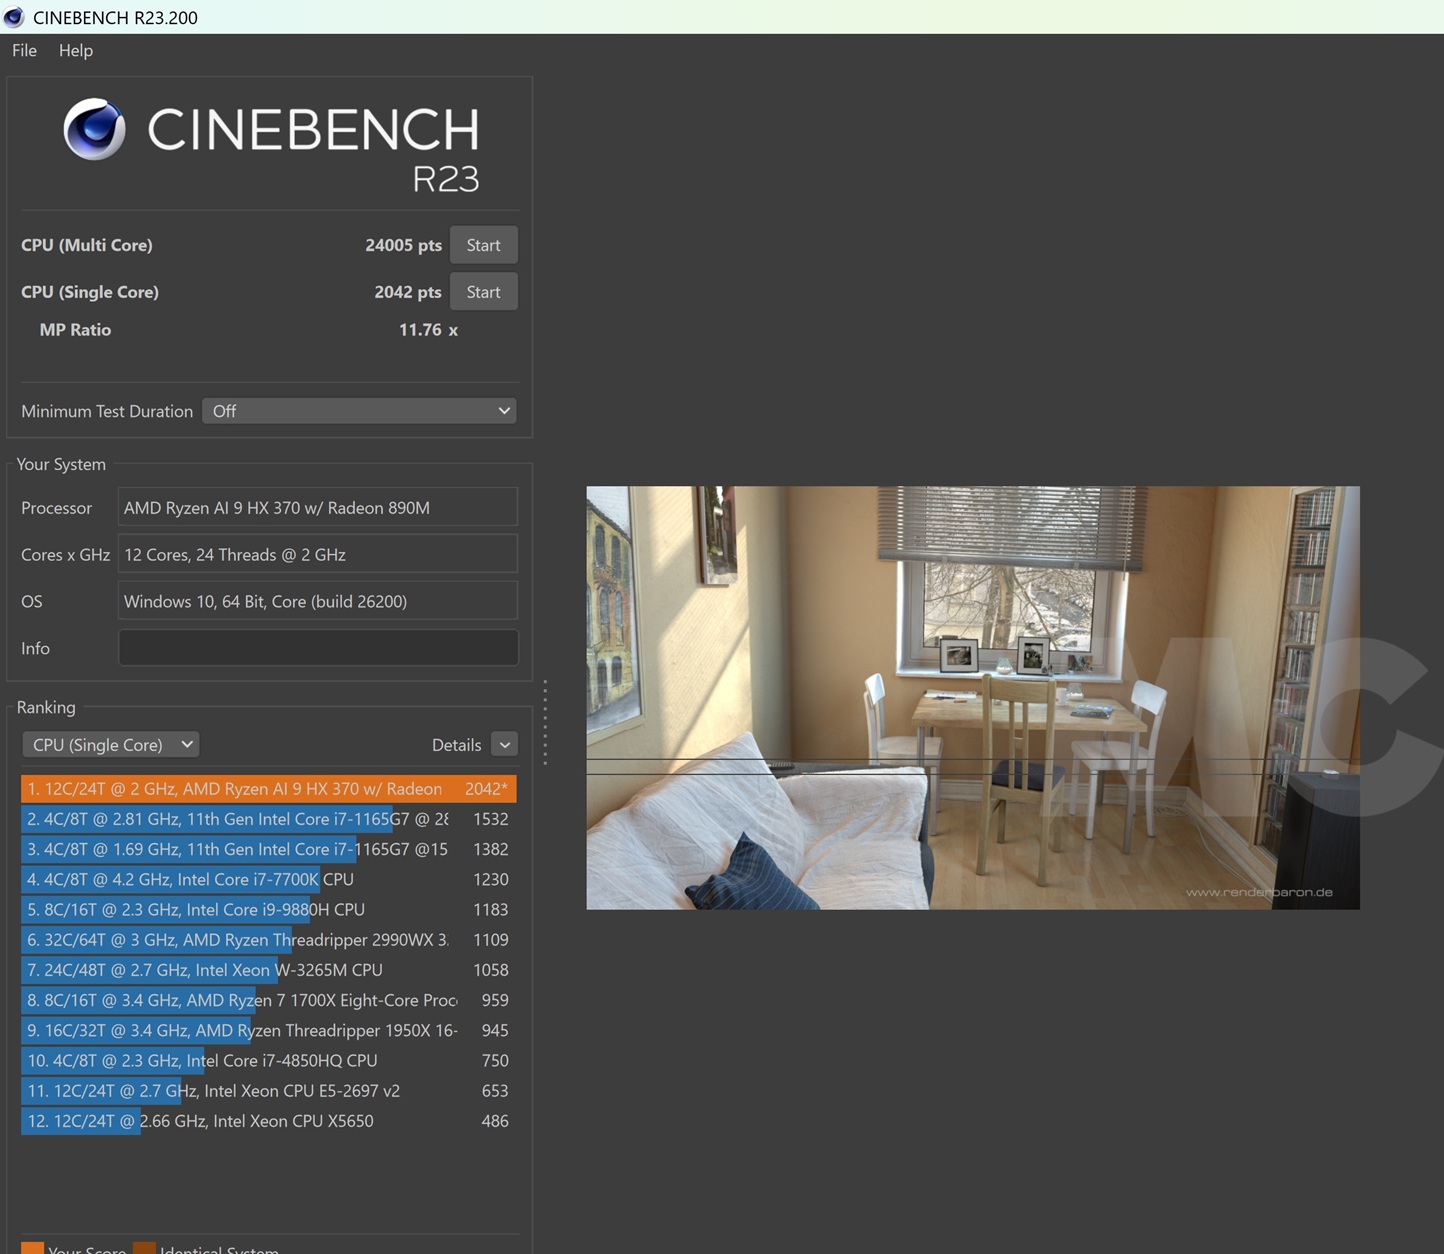This screenshot has width=1444, height=1254.
Task: Click the OS field showing Windows 10
Action: [x=317, y=600]
